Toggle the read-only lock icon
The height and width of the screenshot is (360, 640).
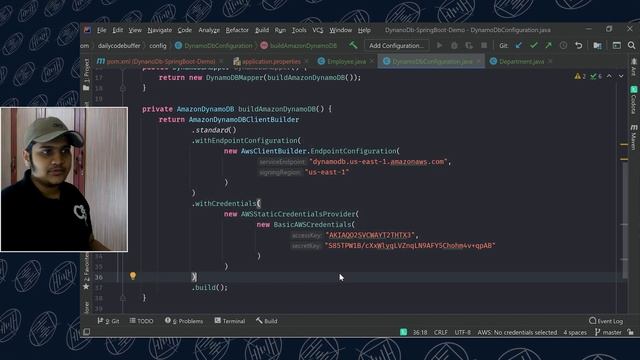pos(631,333)
